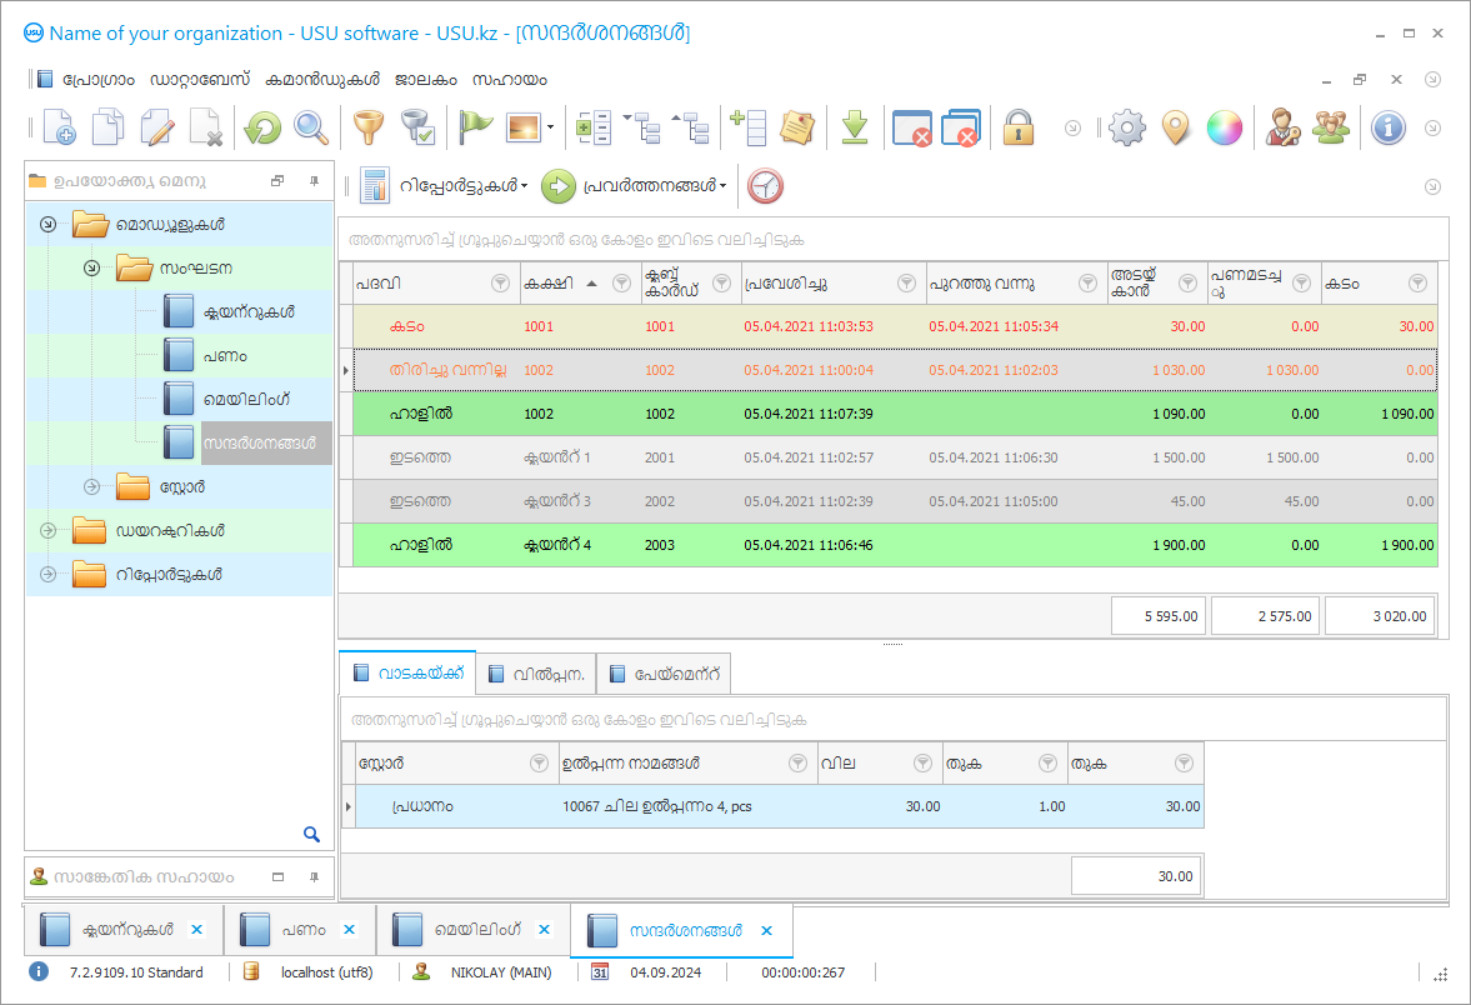Click the refresh green arrow toolbar icon
Image resolution: width=1471 pixels, height=1005 pixels.
click(x=263, y=128)
